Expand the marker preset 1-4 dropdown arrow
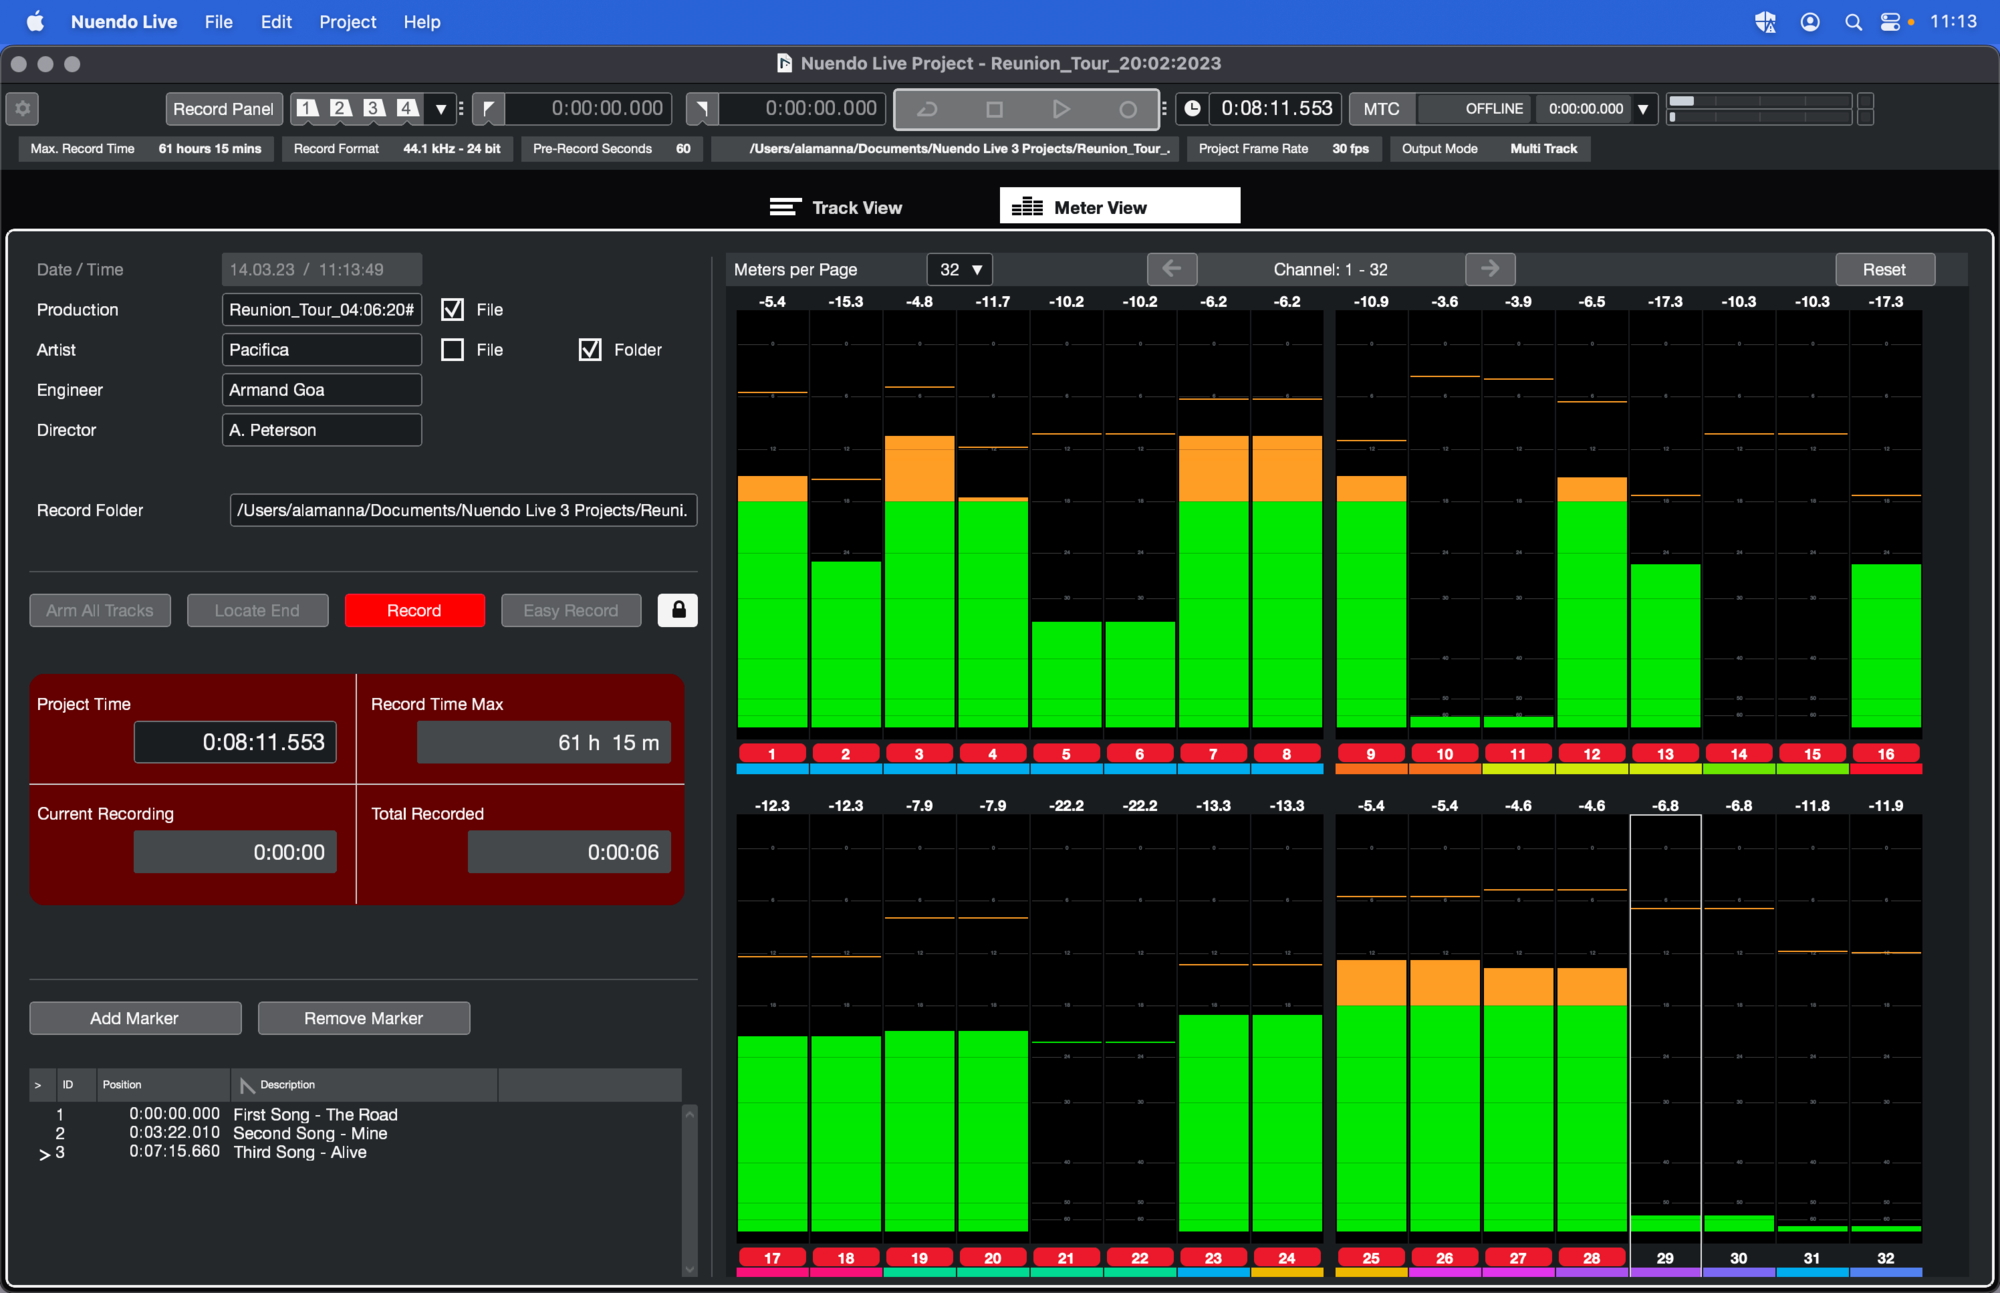Image resolution: width=2000 pixels, height=1293 pixels. 440,108
